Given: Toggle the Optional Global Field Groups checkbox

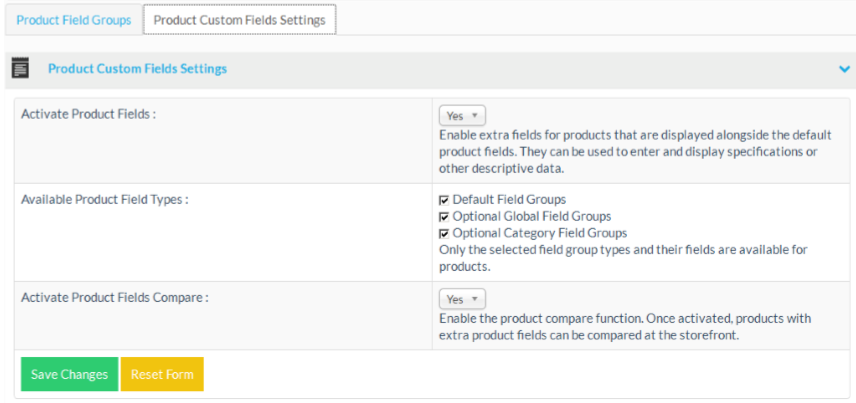Looking at the screenshot, I should tap(444, 217).
